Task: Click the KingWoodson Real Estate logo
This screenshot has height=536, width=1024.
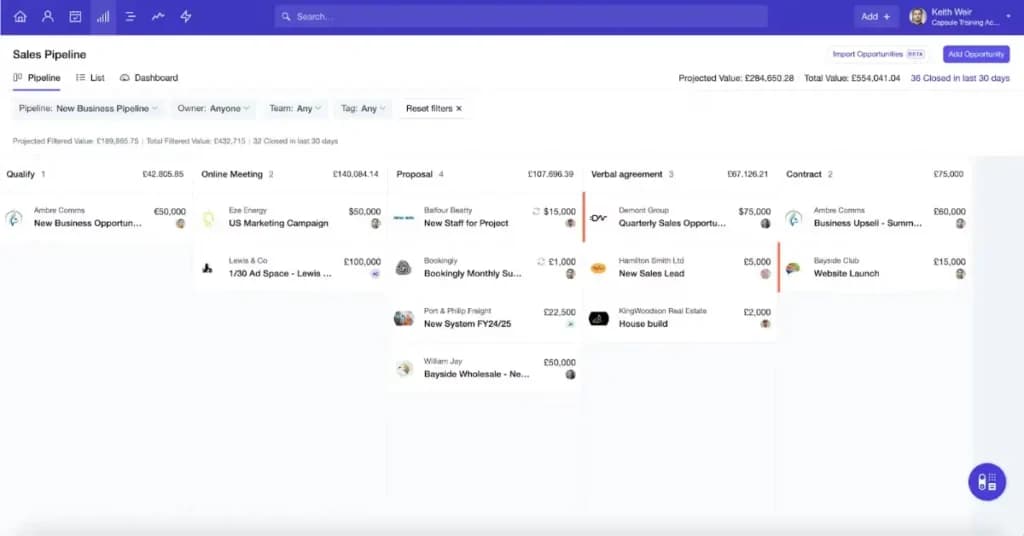Action: [599, 318]
